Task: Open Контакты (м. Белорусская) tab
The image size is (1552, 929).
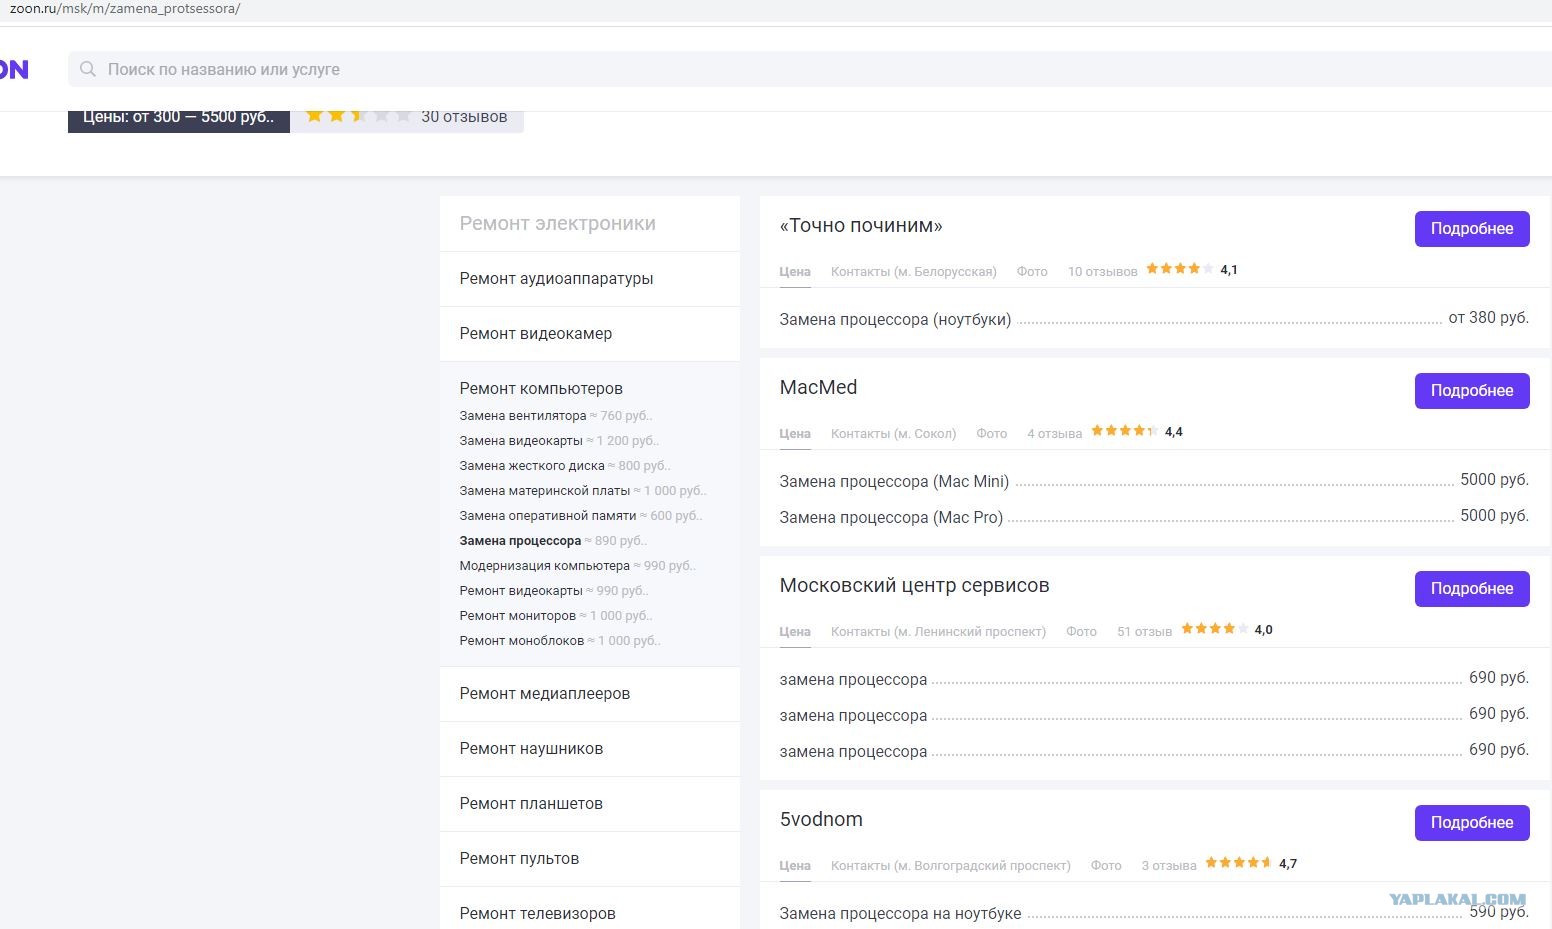Action: [914, 272]
